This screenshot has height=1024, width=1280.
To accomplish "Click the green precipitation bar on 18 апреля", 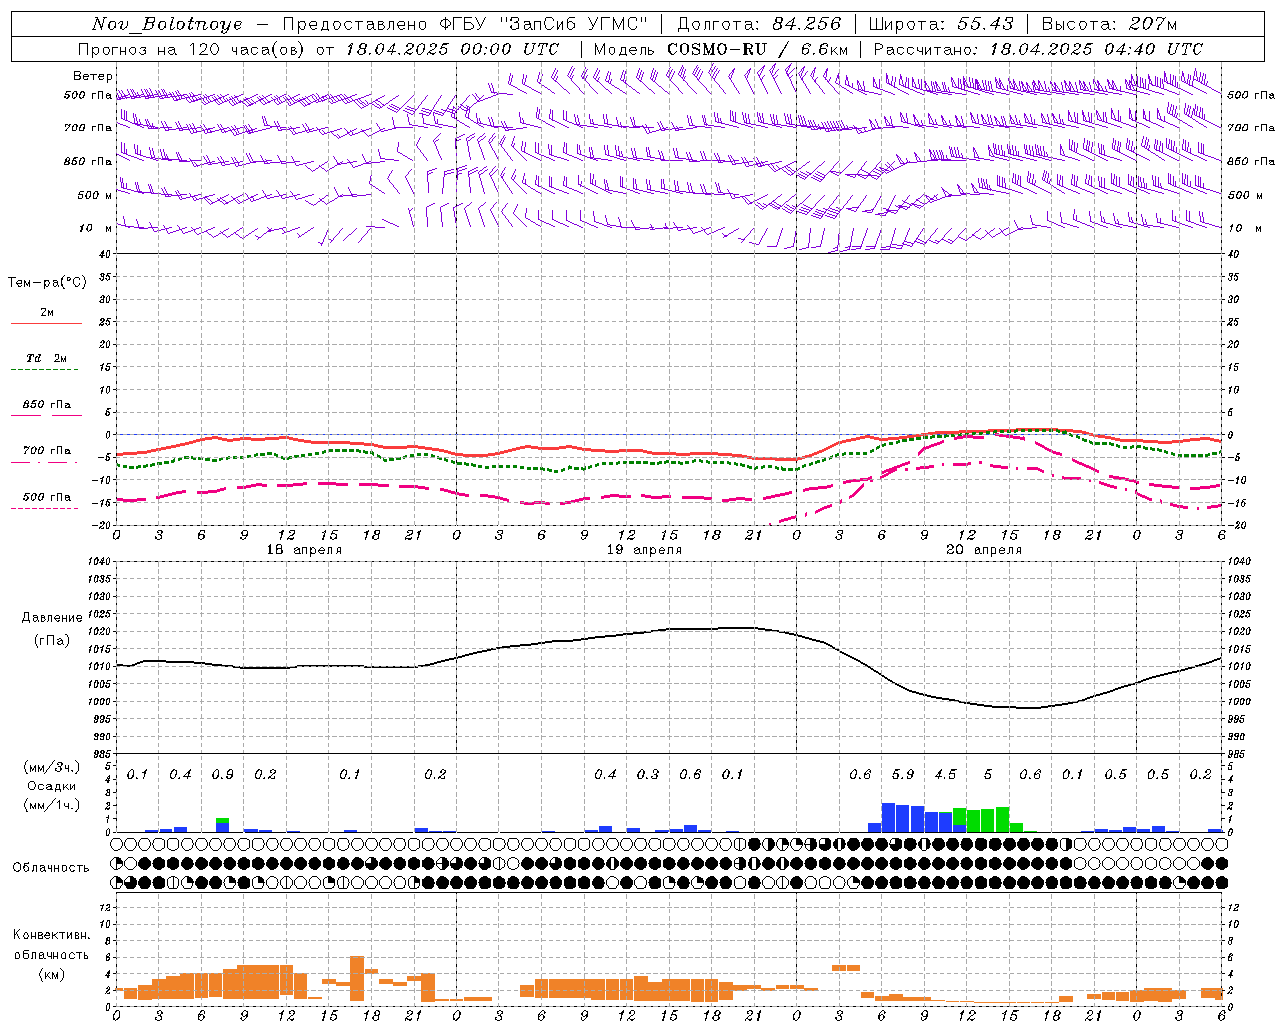I will 223,820.
